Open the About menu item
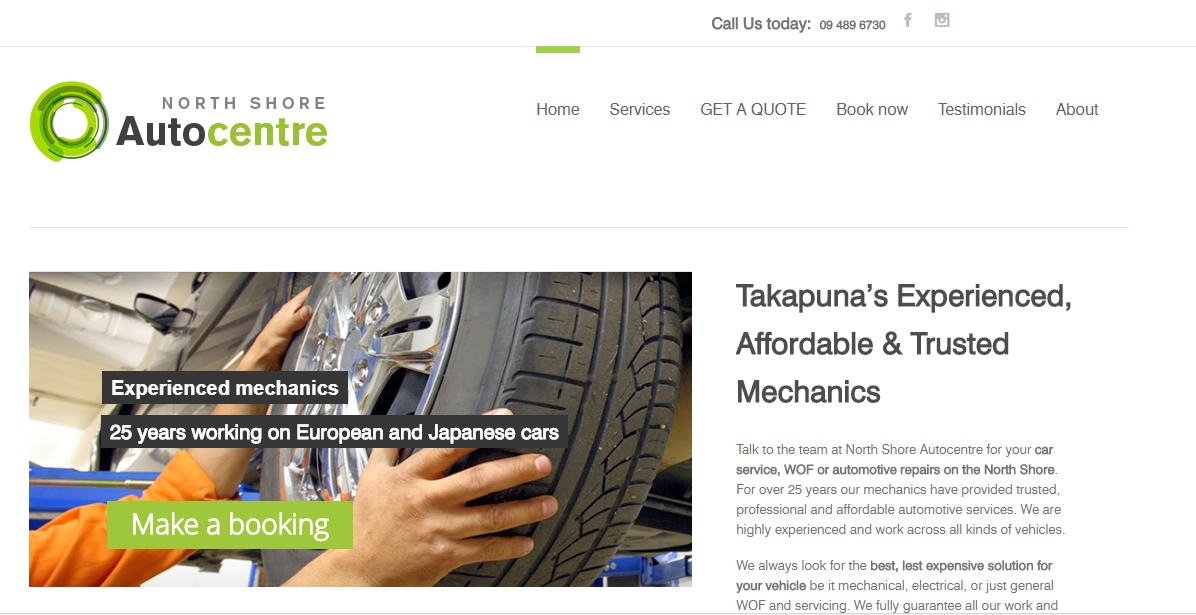This screenshot has height=615, width=1196. pos(1077,109)
